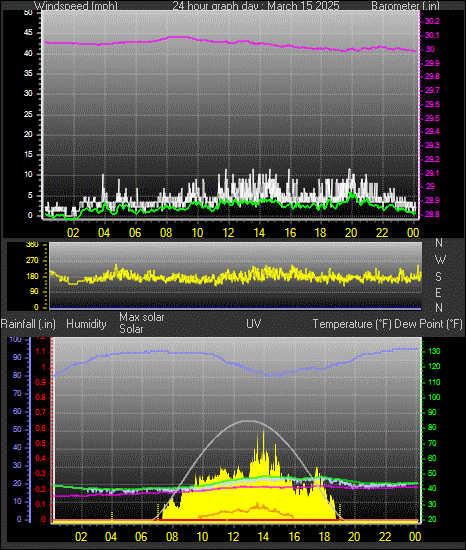Click barometer axis value 28.9

coord(432,200)
